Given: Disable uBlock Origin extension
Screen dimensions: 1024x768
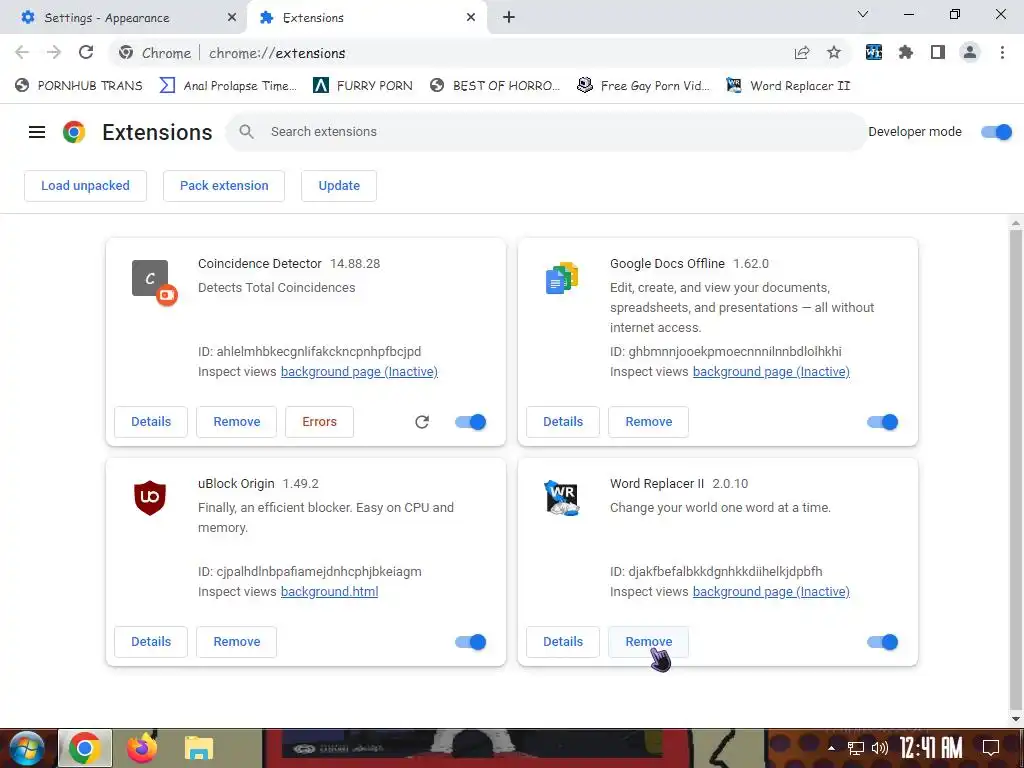Looking at the screenshot, I should [471, 642].
